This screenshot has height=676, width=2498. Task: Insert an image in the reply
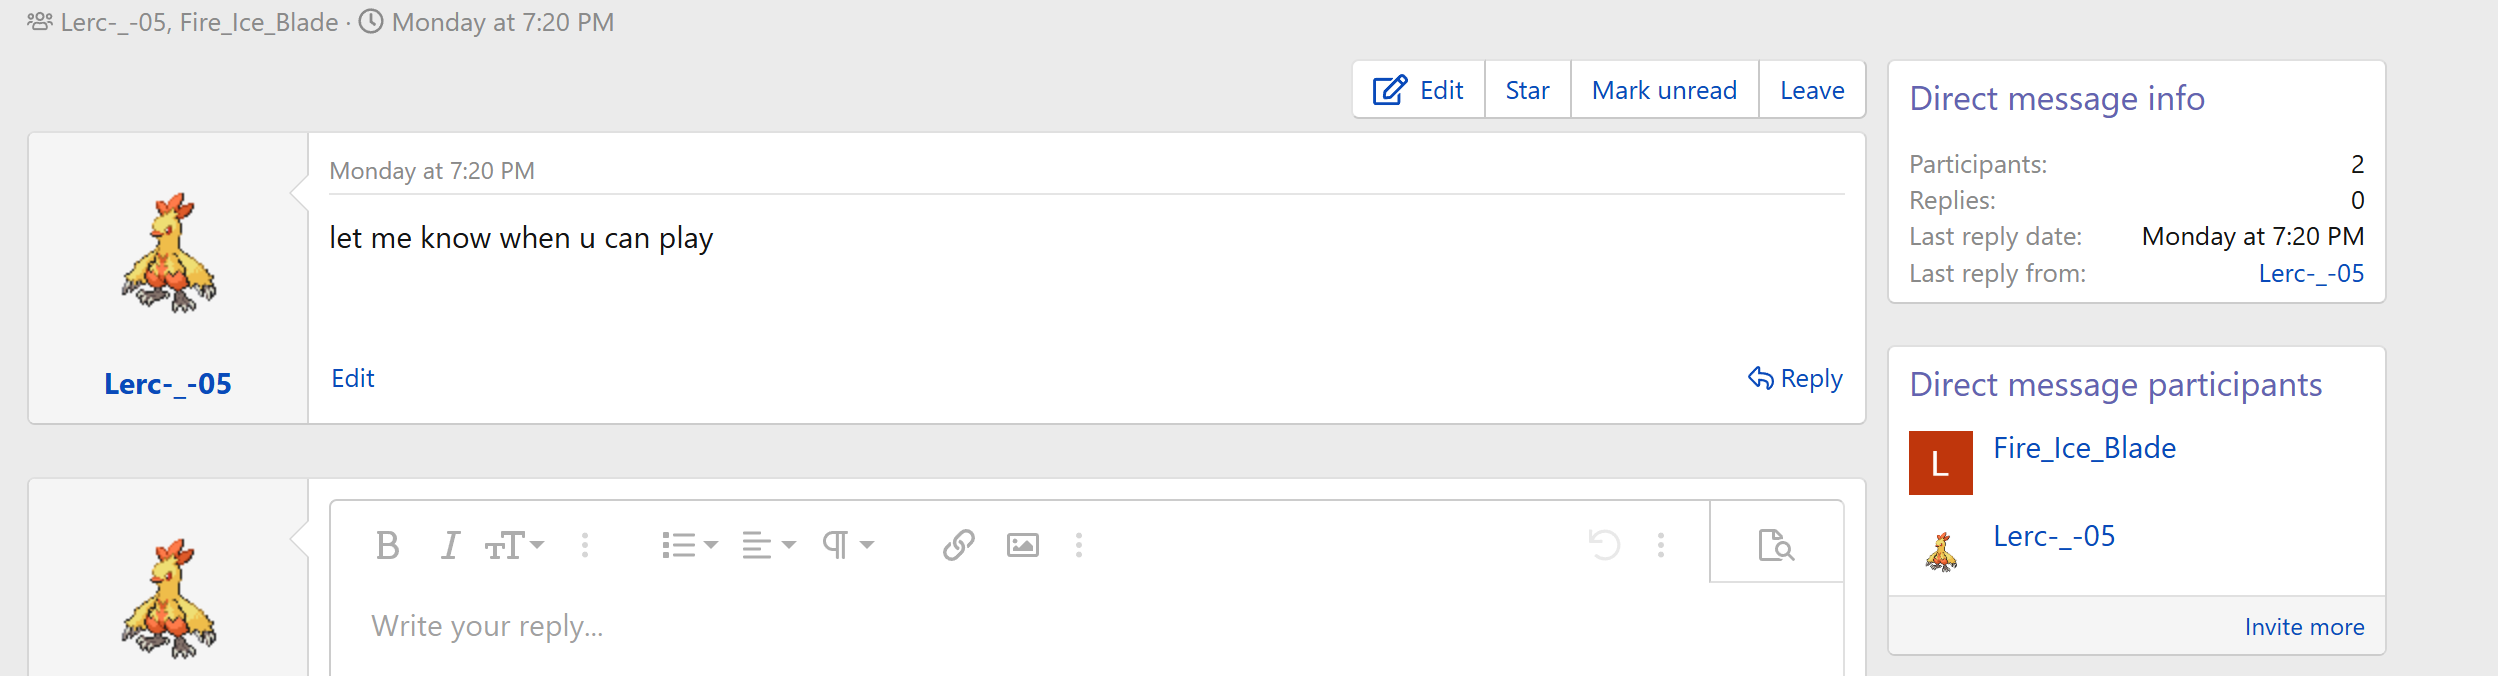coord(1022,545)
